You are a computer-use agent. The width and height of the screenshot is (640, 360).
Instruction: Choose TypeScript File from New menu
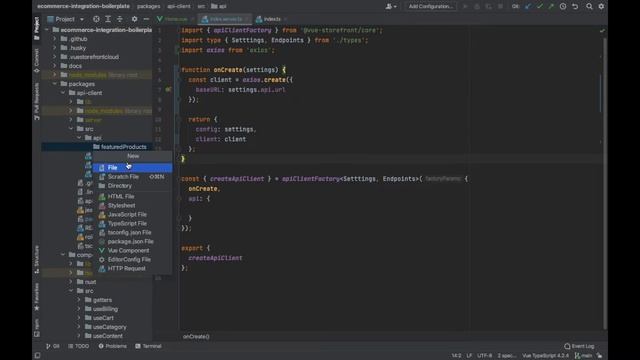coord(132,223)
